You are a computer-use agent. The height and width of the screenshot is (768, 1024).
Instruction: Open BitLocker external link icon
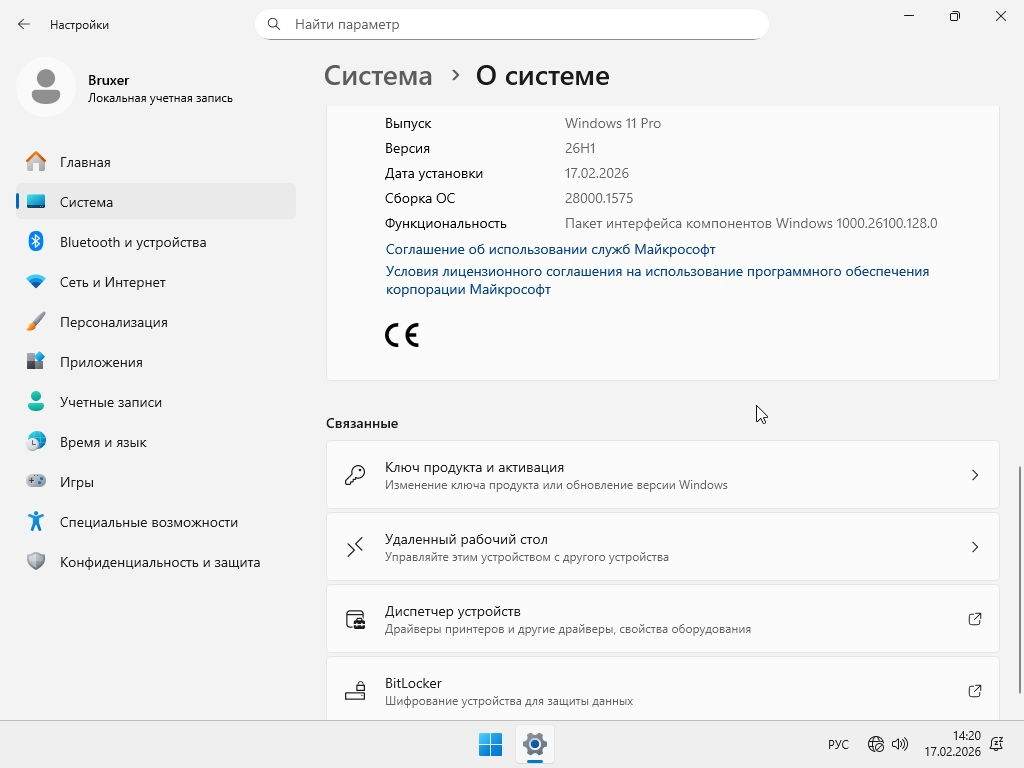coord(974,690)
